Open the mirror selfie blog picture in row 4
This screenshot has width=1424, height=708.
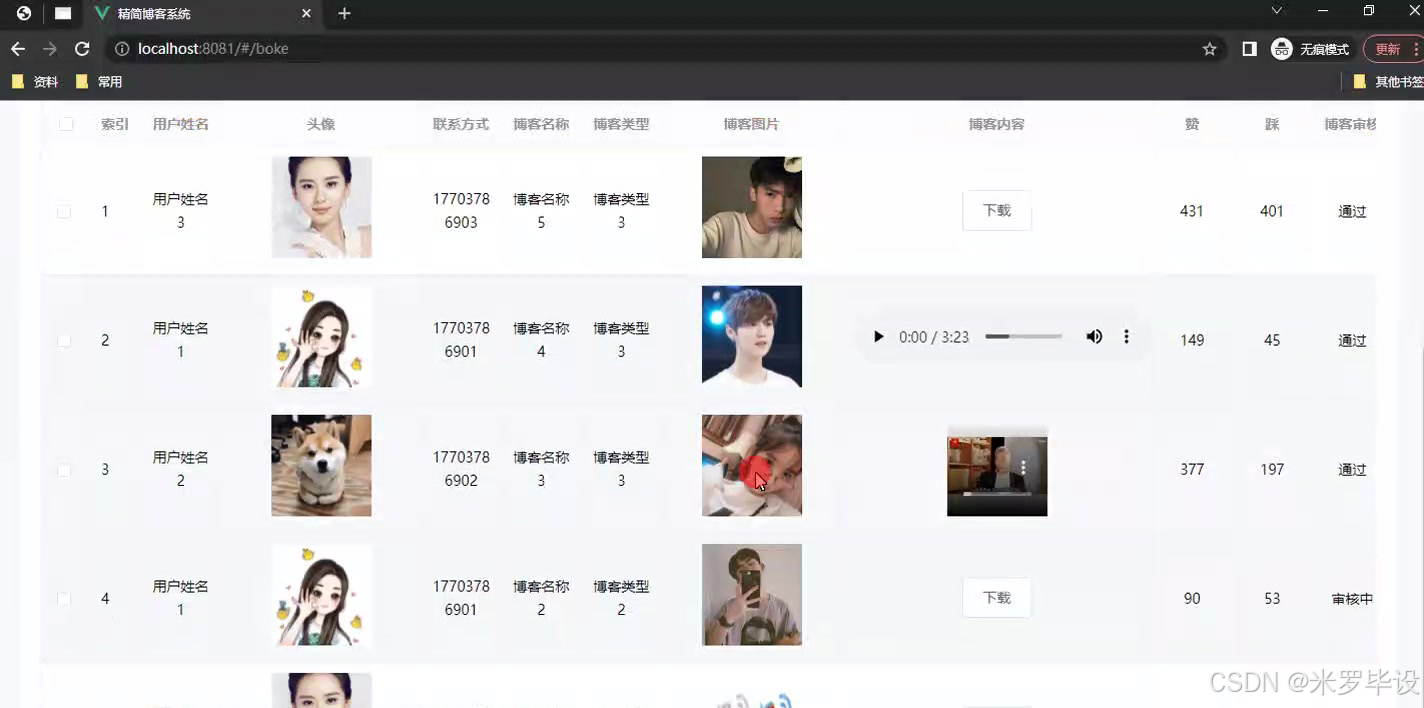(x=752, y=595)
